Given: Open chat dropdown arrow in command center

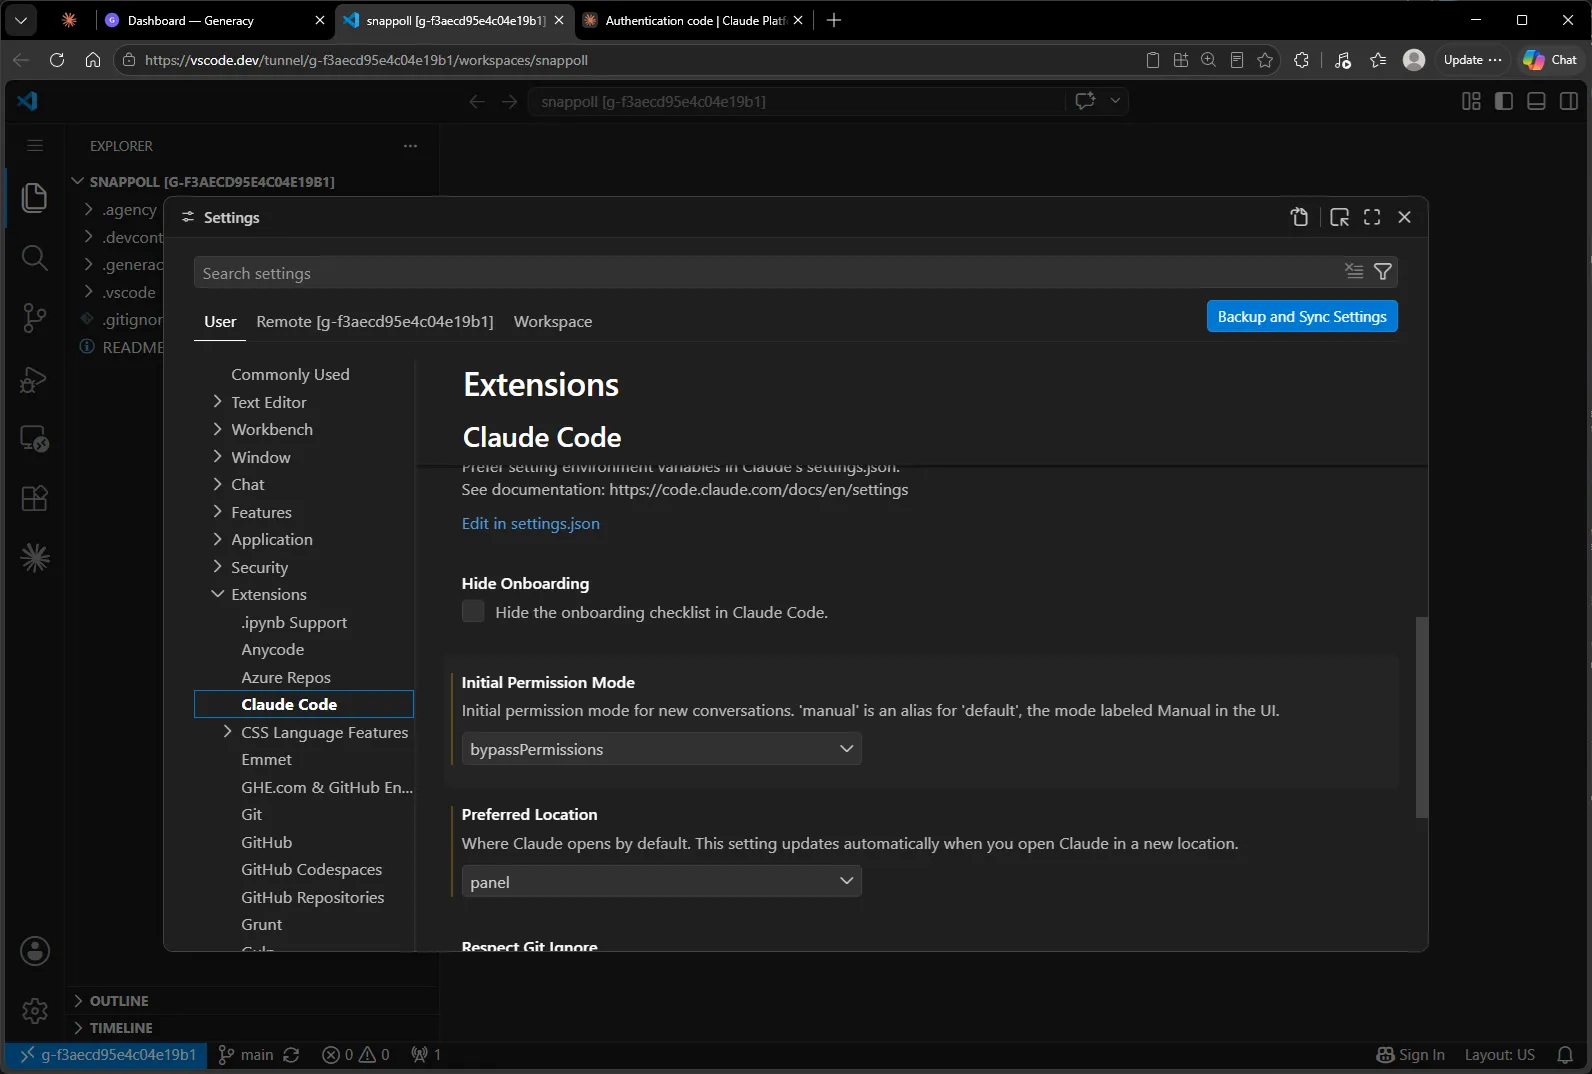Looking at the screenshot, I should (x=1115, y=101).
